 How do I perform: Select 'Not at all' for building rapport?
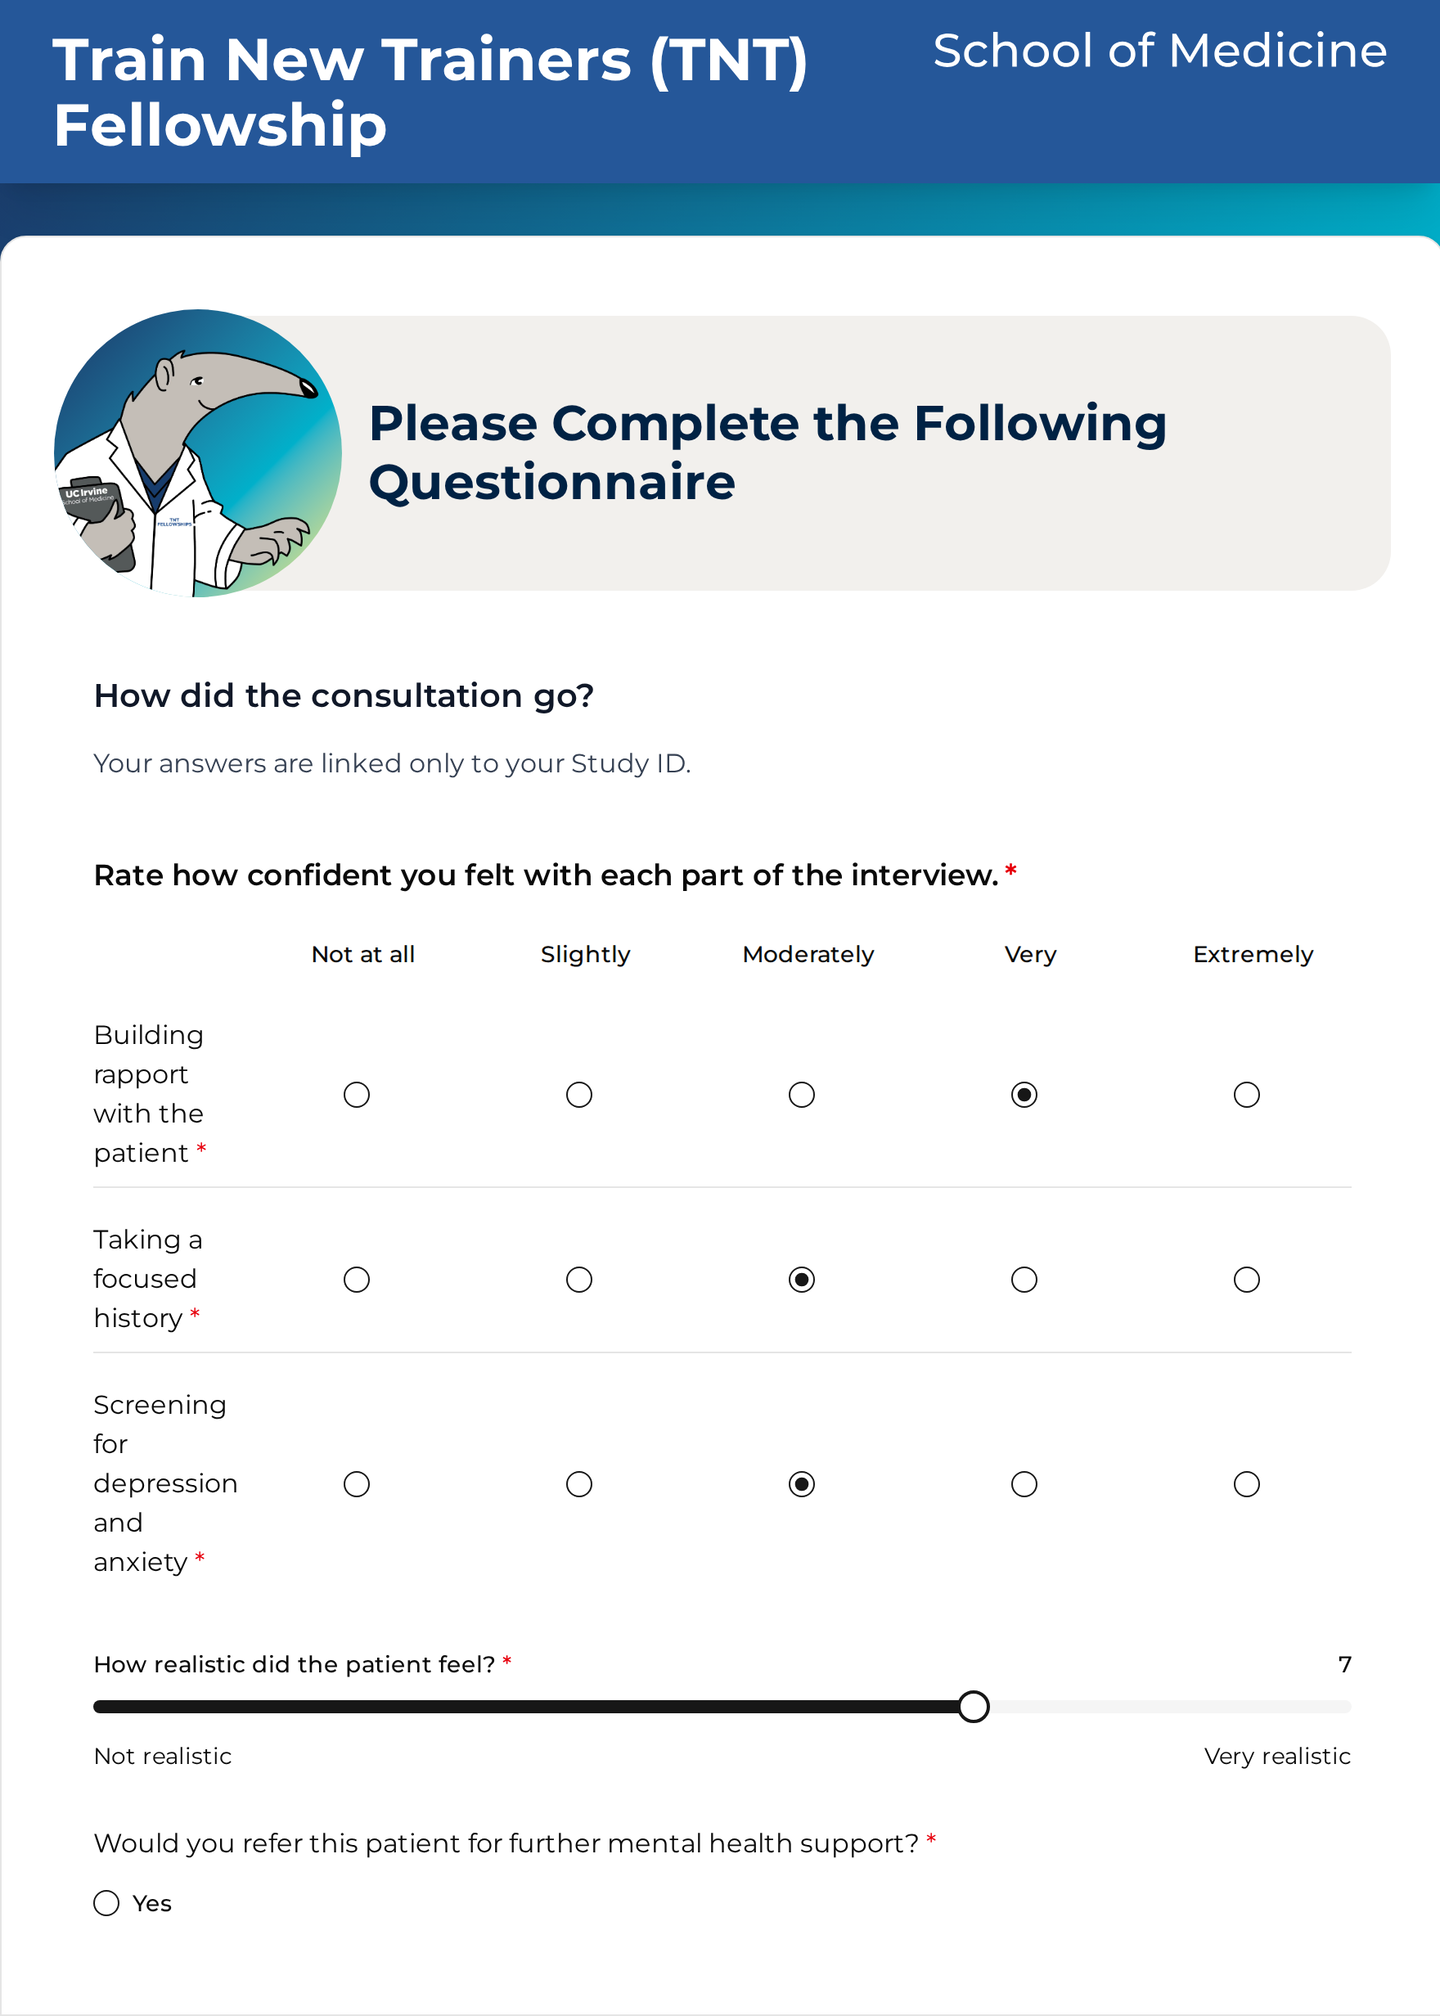point(357,1095)
